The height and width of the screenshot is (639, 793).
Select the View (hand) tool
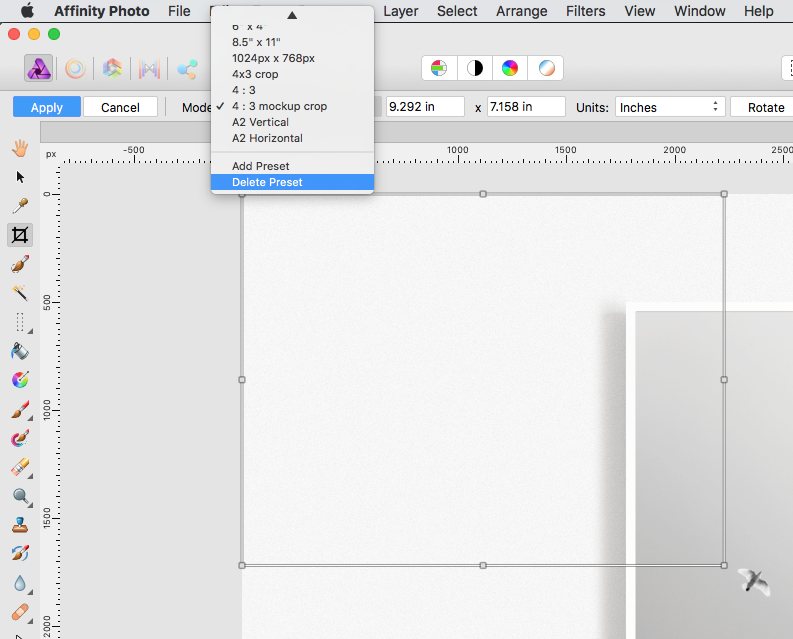(19, 148)
